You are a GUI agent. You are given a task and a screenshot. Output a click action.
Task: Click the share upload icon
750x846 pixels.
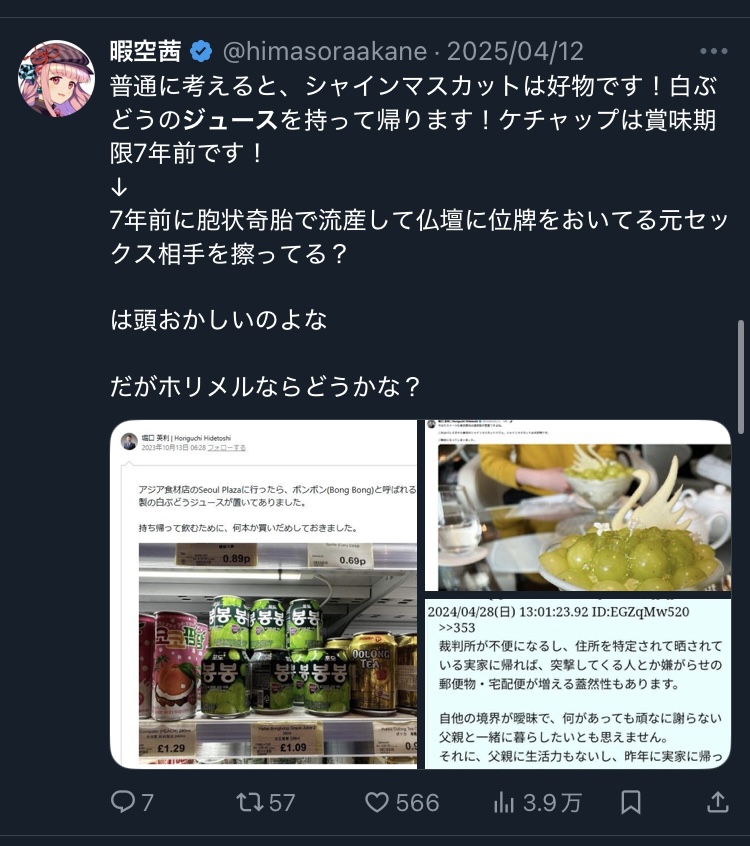718,802
